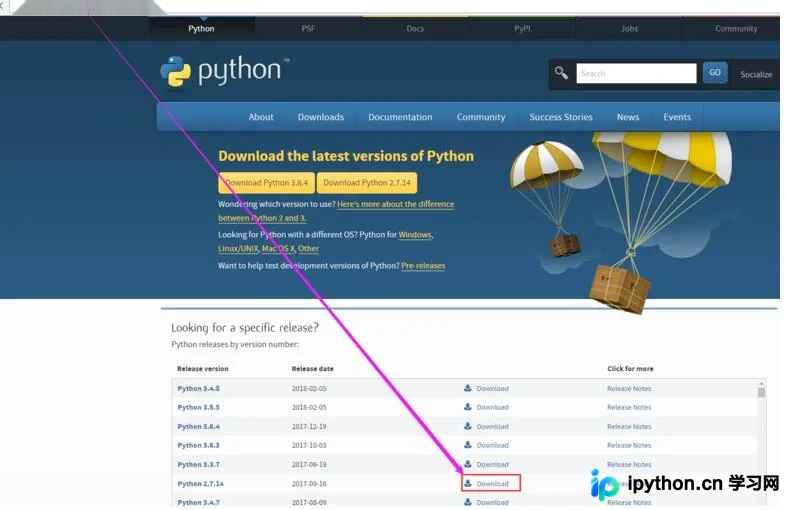
Task: Open the Documentation menu
Action: click(400, 117)
